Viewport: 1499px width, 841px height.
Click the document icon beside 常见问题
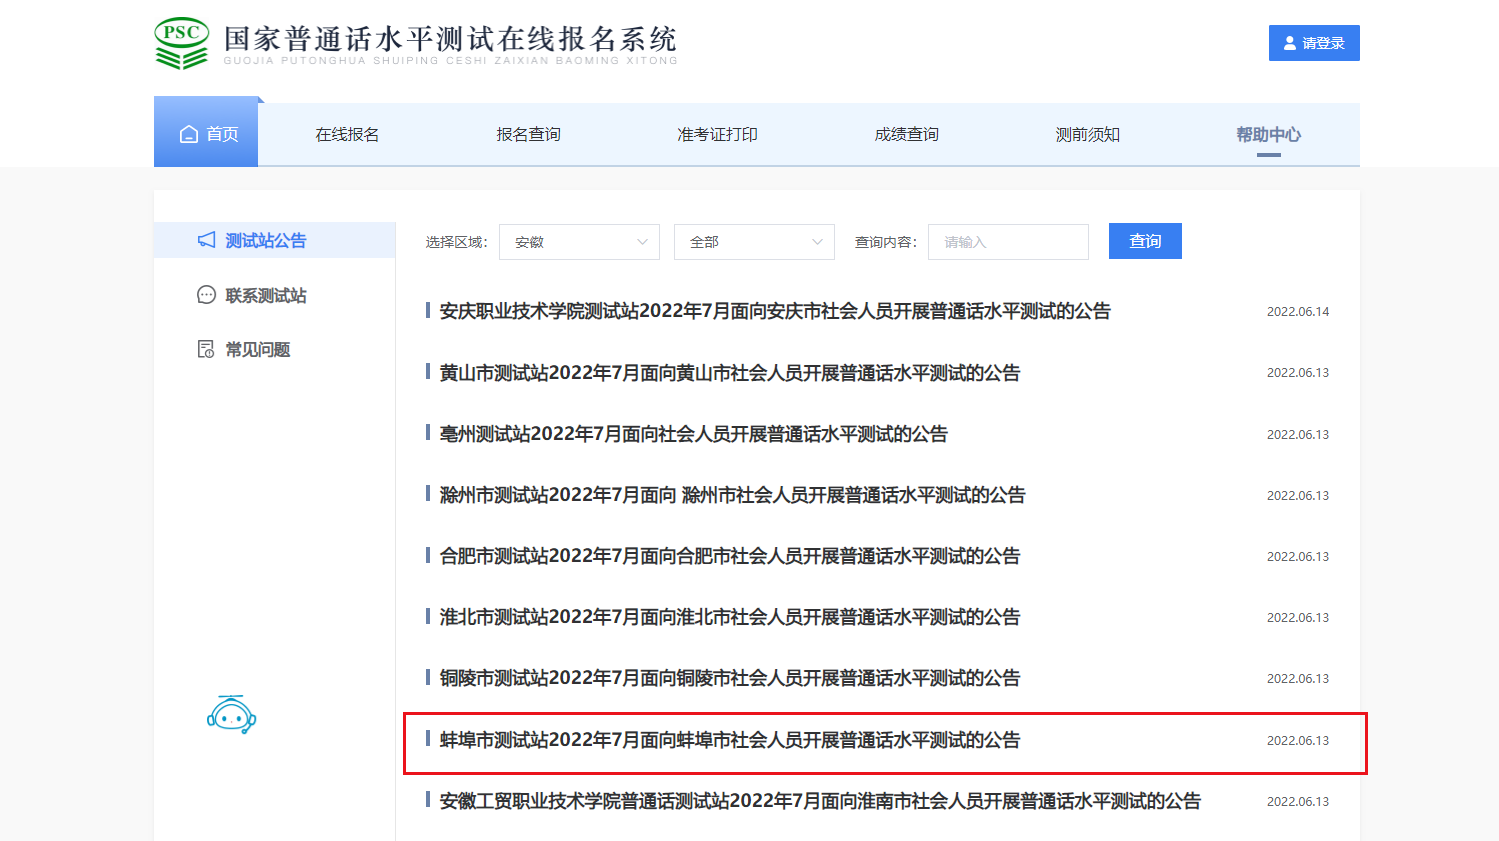(206, 349)
